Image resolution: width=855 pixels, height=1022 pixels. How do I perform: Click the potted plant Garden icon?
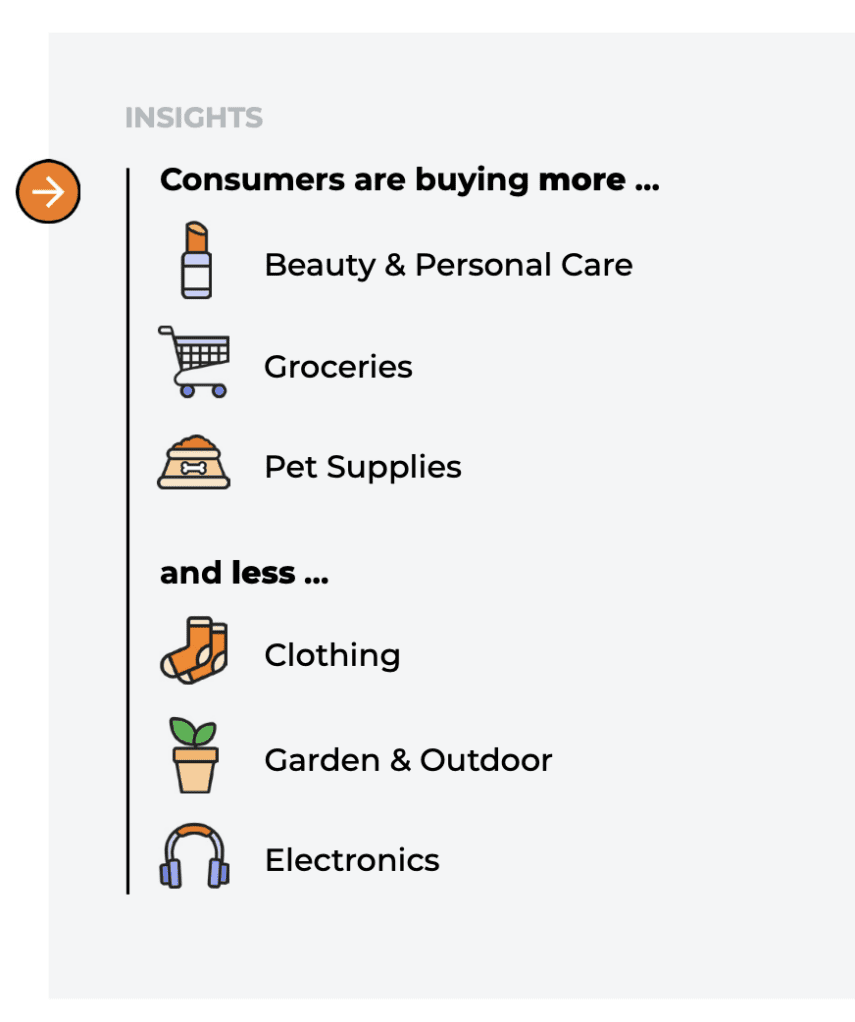[194, 757]
